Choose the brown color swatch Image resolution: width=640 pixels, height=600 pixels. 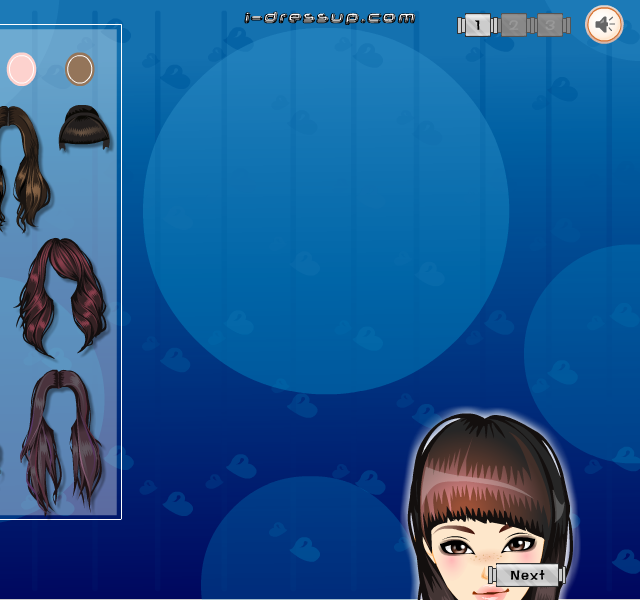click(80, 69)
